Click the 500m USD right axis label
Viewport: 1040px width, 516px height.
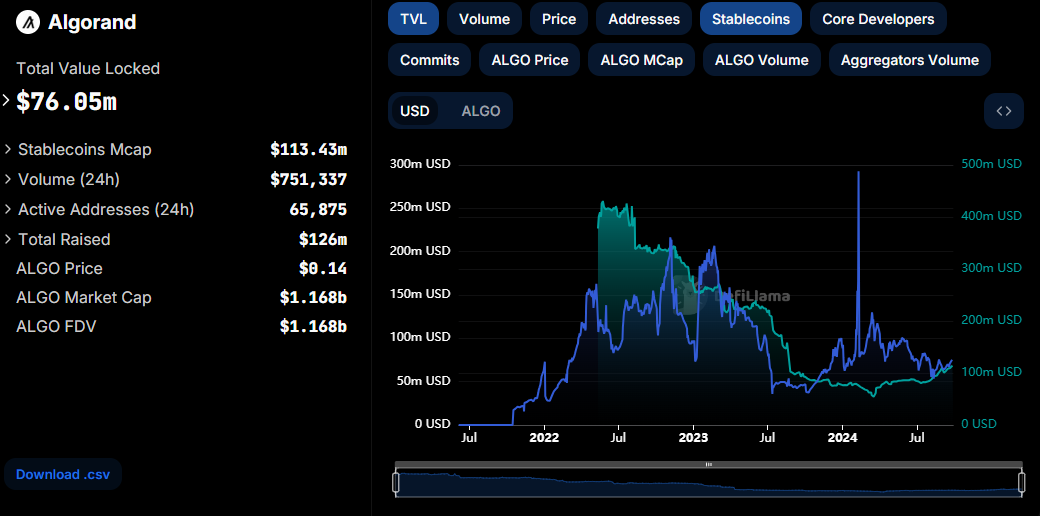pos(992,164)
